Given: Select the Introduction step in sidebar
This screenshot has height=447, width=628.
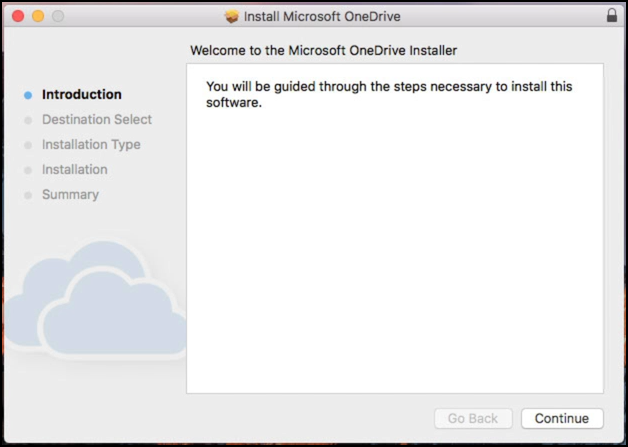Looking at the screenshot, I should (x=82, y=95).
